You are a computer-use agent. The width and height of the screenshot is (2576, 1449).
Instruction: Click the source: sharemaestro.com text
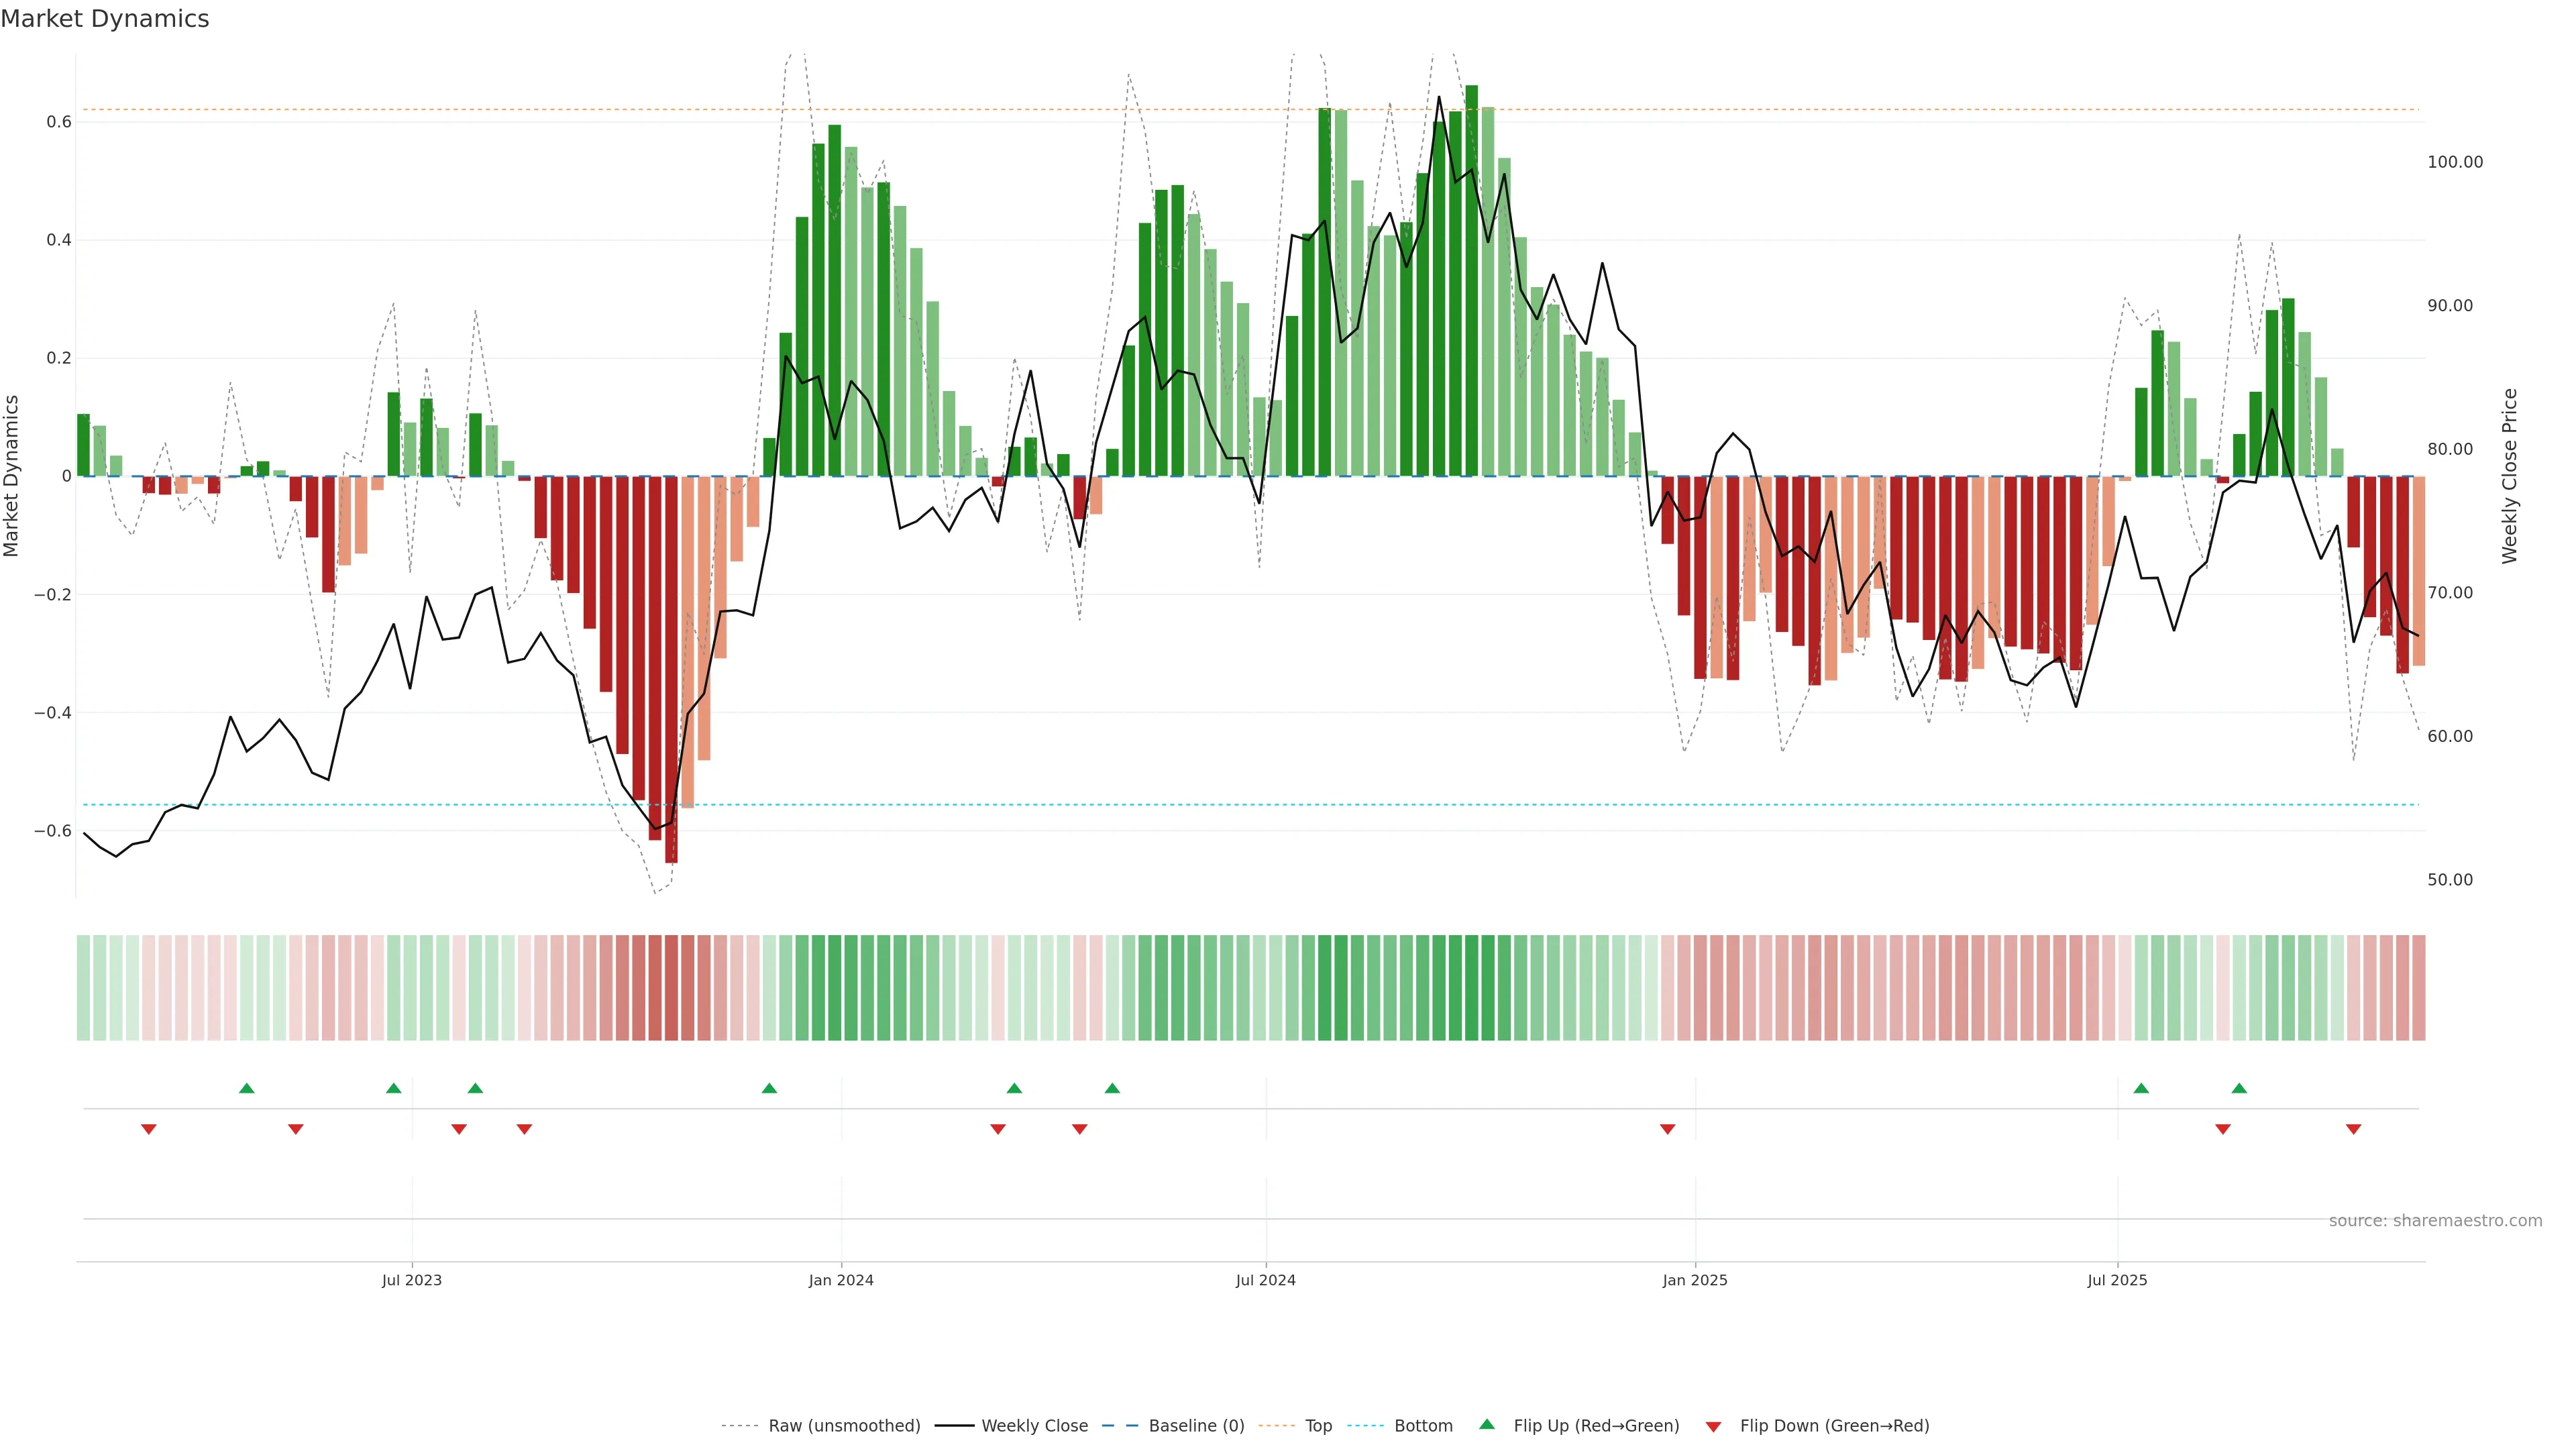click(2435, 1221)
